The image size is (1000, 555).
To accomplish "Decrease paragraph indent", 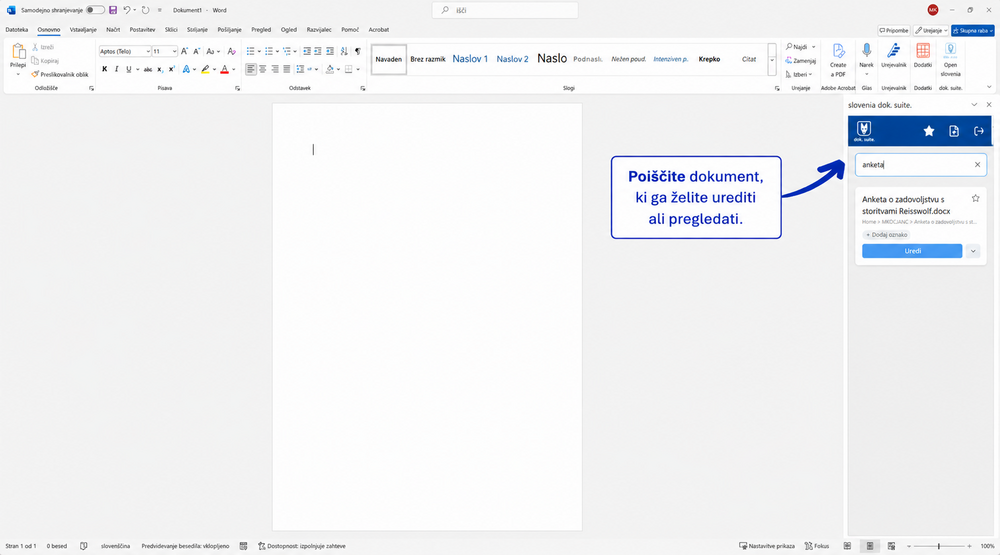I will (x=307, y=51).
